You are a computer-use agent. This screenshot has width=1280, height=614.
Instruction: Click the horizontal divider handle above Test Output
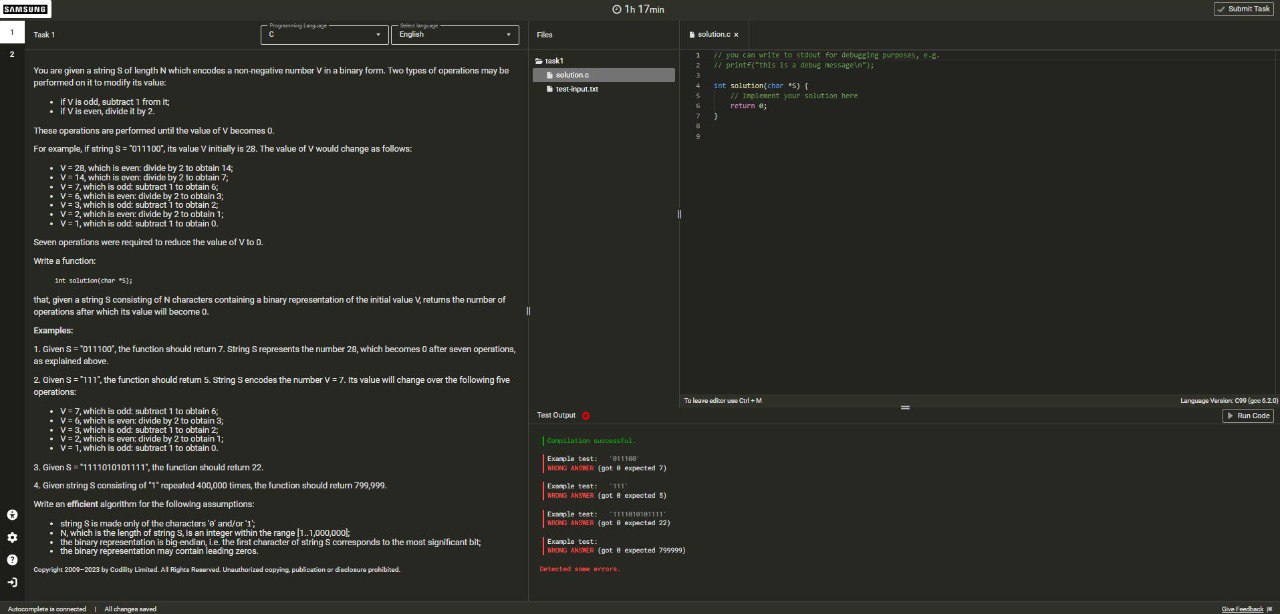(904, 407)
